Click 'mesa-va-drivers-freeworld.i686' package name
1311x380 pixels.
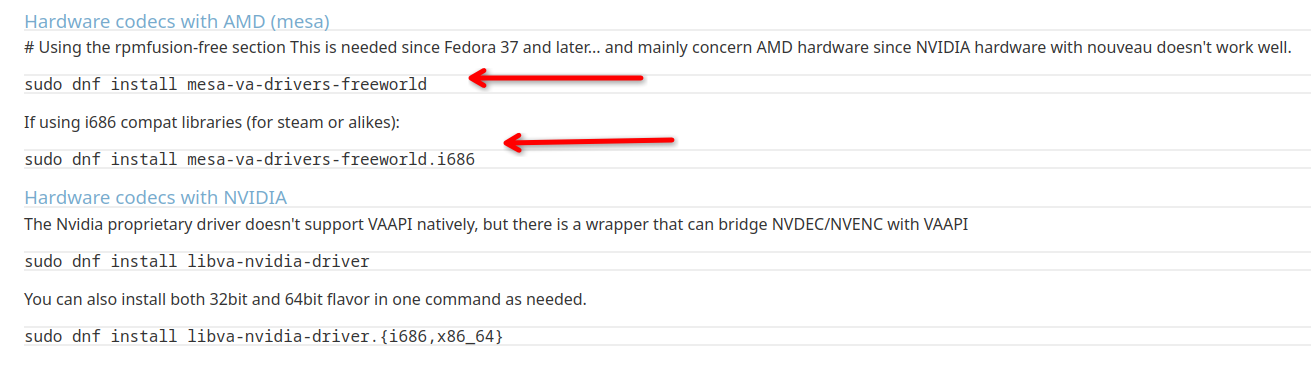(x=331, y=159)
